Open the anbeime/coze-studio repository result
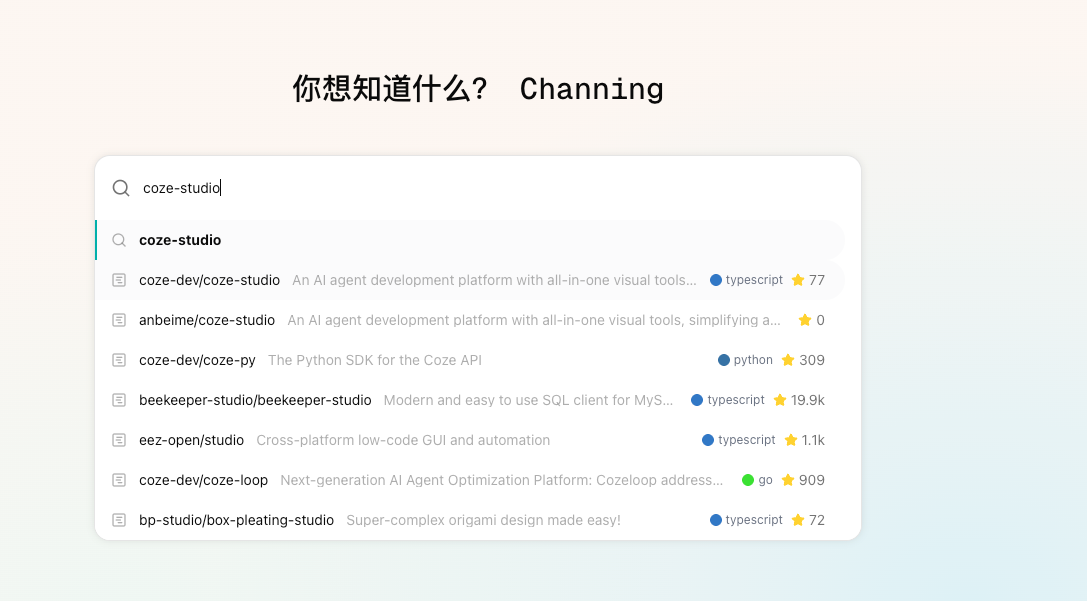This screenshot has width=1087, height=601. pos(207,320)
